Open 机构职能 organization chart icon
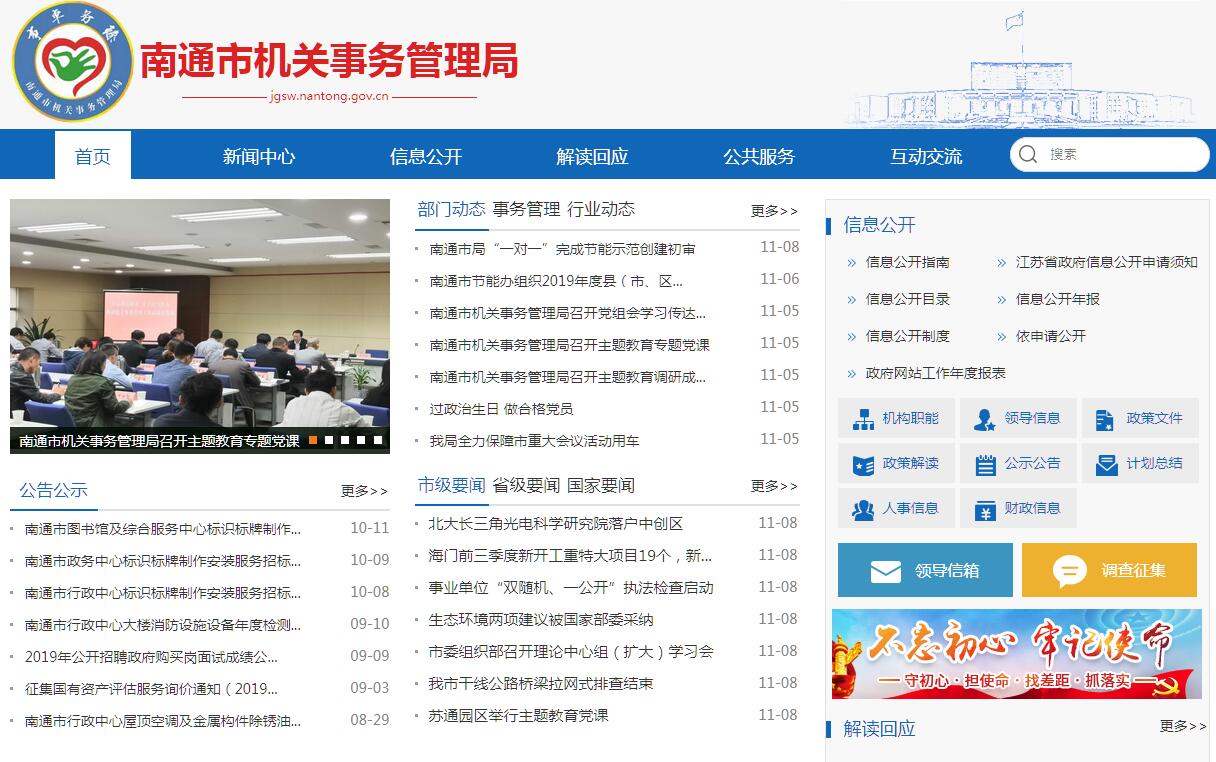 (863, 419)
